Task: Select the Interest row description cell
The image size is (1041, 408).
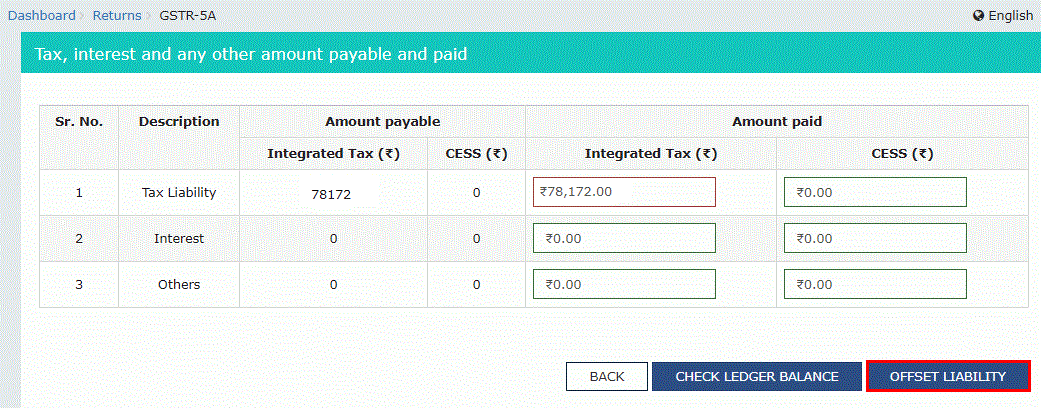Action: pyautogui.click(x=179, y=239)
